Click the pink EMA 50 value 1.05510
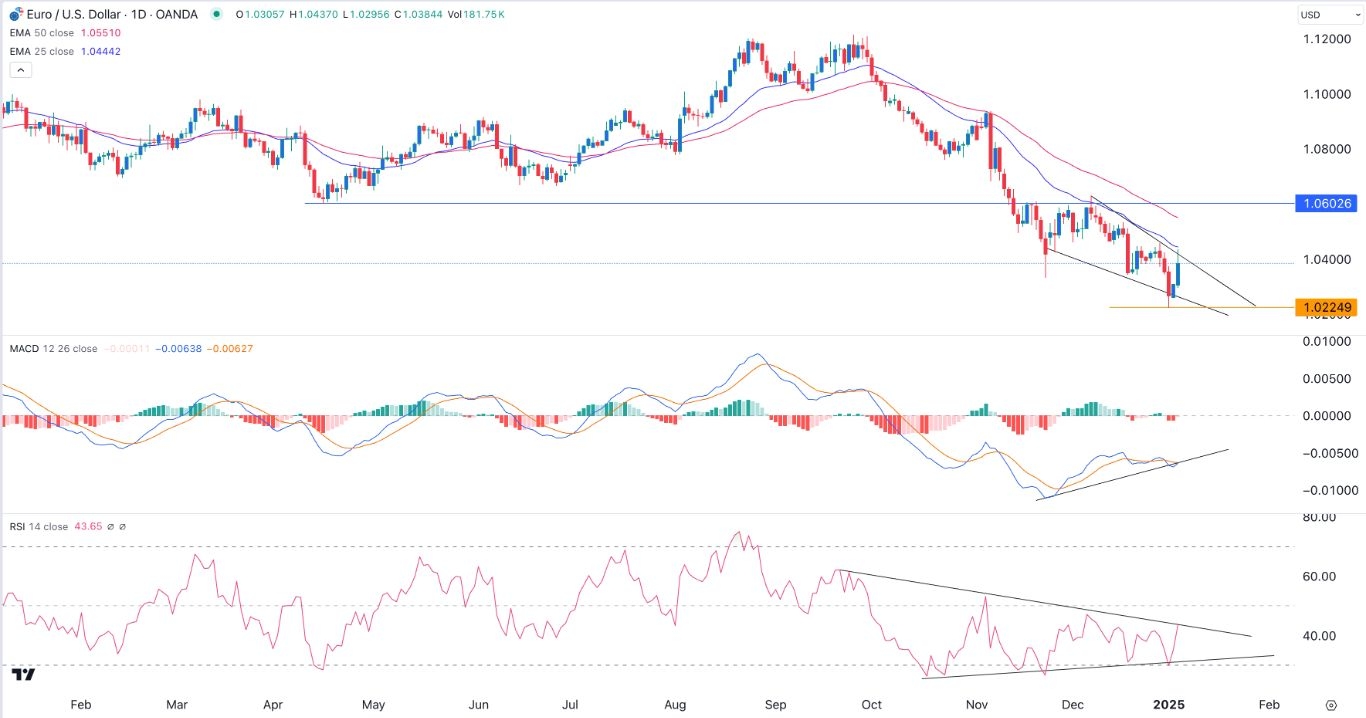The image size is (1366, 718). coord(100,33)
